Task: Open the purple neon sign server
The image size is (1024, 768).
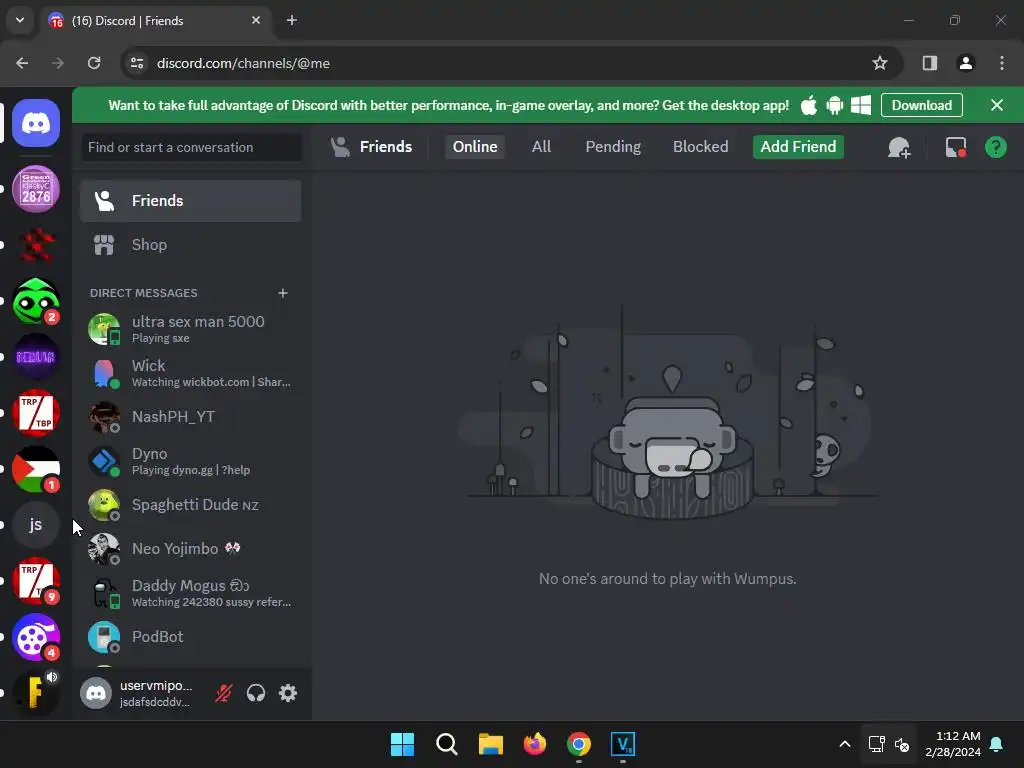Action: [36, 357]
